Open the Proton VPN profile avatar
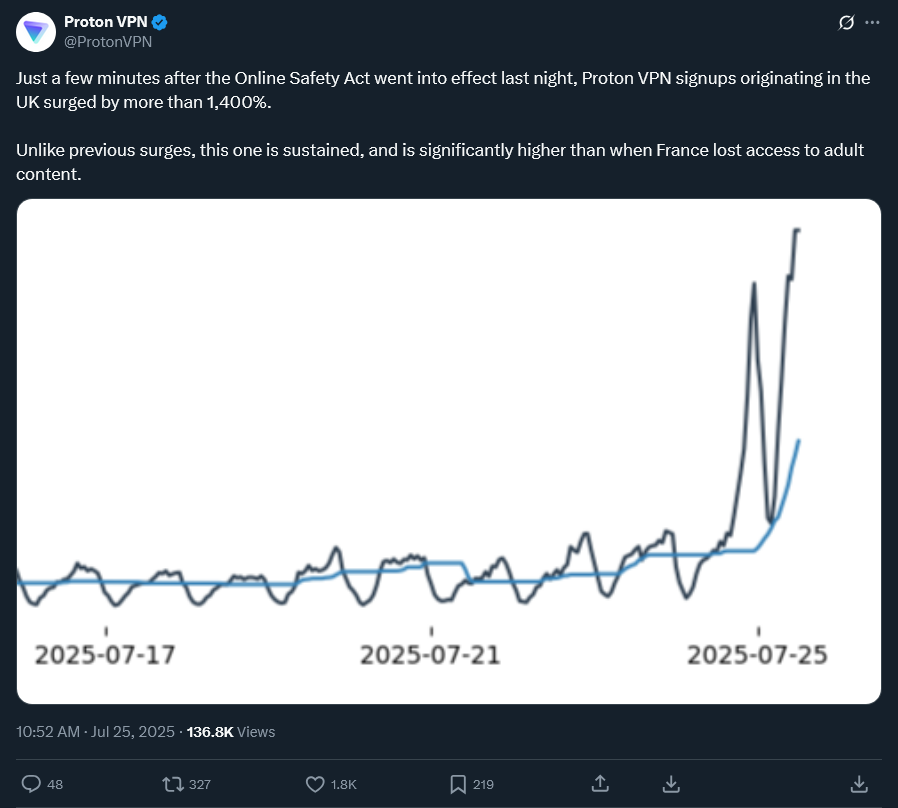This screenshot has height=808, width=898. pyautogui.click(x=36, y=32)
